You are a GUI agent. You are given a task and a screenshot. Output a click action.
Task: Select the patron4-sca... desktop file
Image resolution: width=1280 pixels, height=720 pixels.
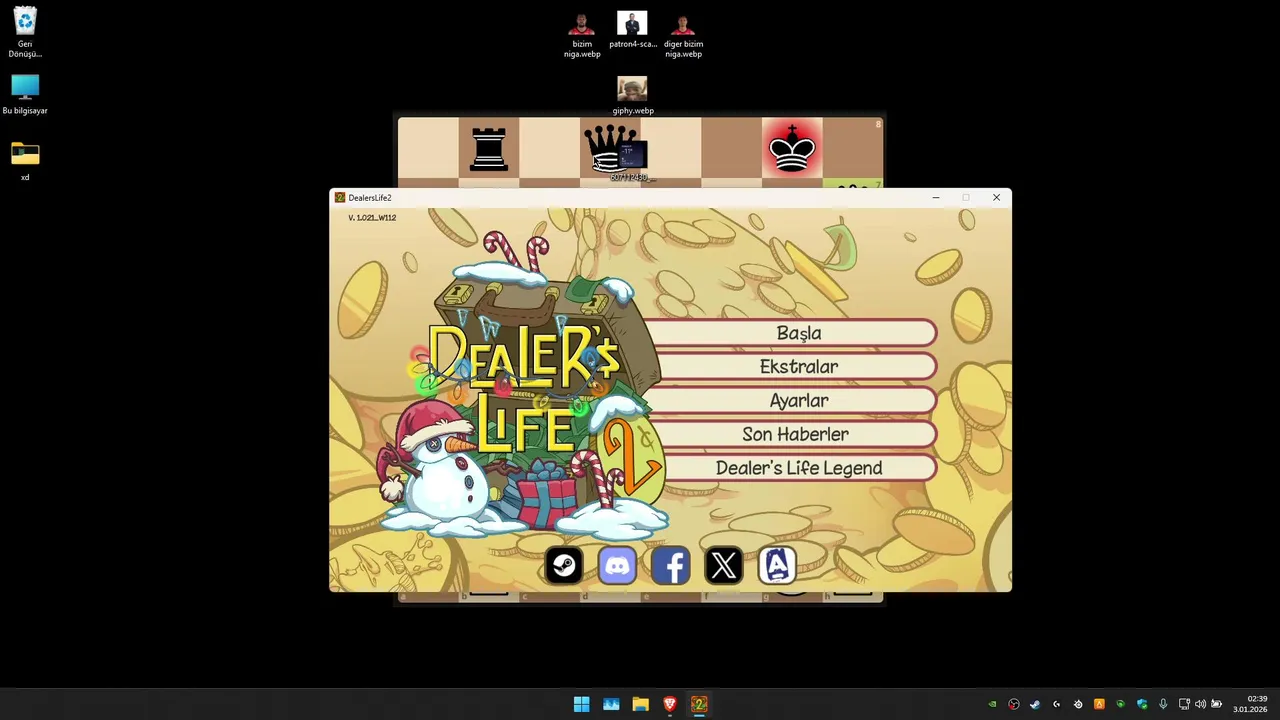coord(632,30)
